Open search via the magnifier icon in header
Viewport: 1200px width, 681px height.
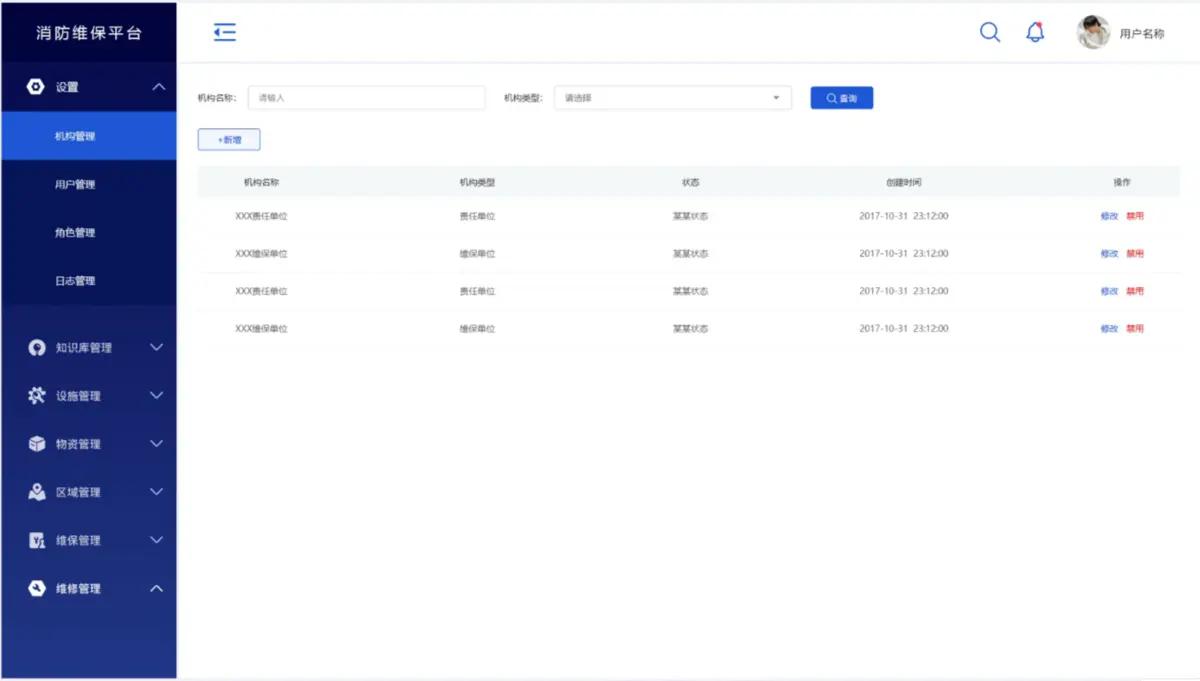tap(990, 32)
